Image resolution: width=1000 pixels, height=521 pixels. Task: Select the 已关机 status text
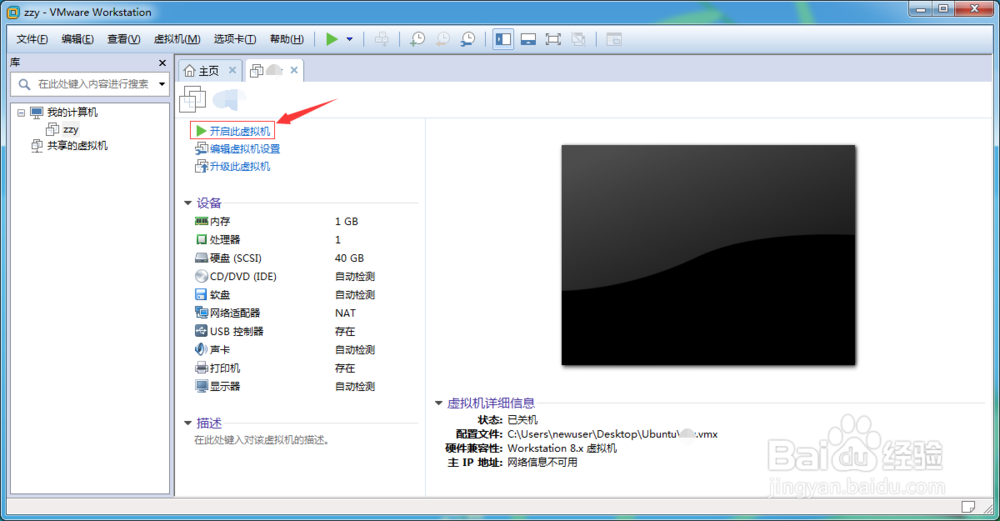(522, 420)
